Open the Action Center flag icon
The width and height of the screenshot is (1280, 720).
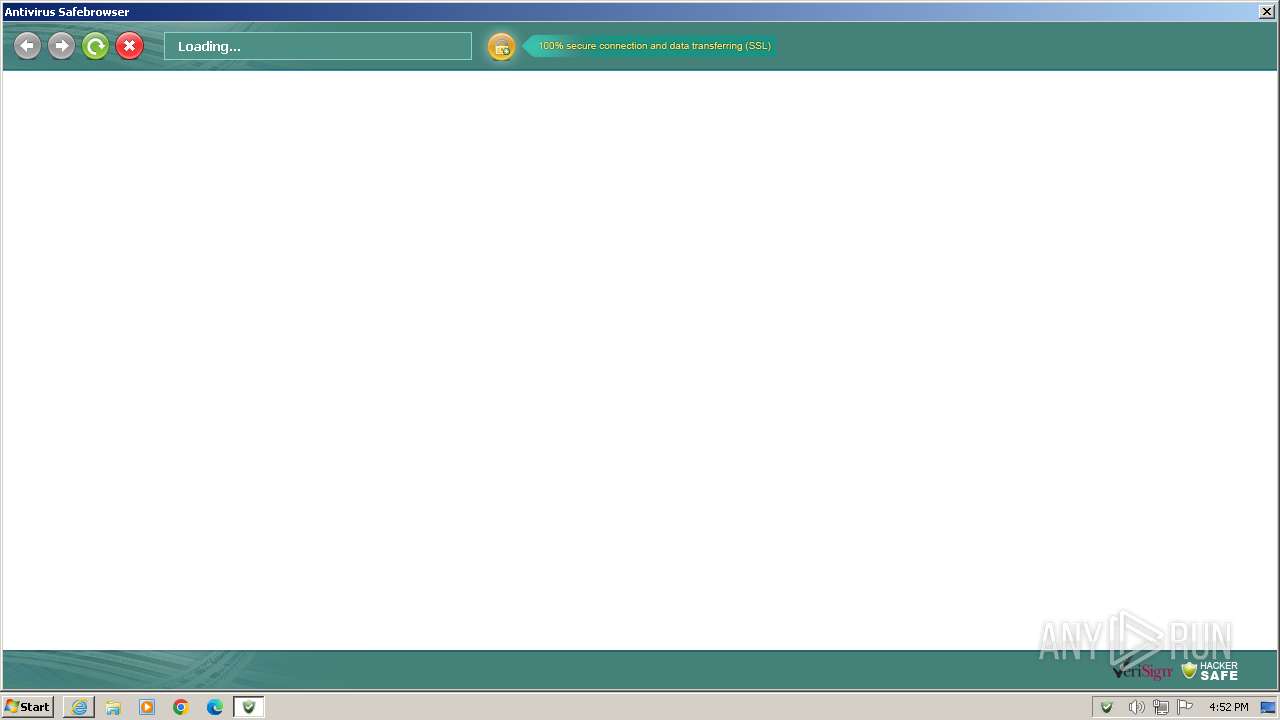point(1185,707)
